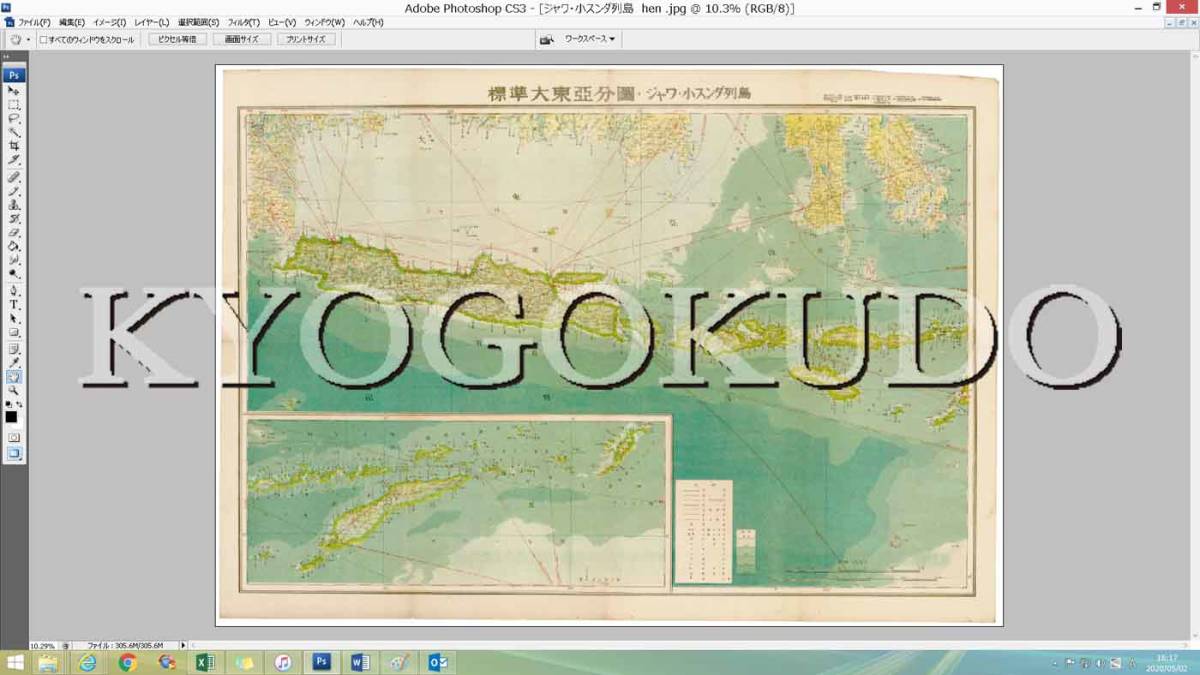This screenshot has width=1200, height=675.
Task: Select the Crop tool
Action: click(14, 146)
